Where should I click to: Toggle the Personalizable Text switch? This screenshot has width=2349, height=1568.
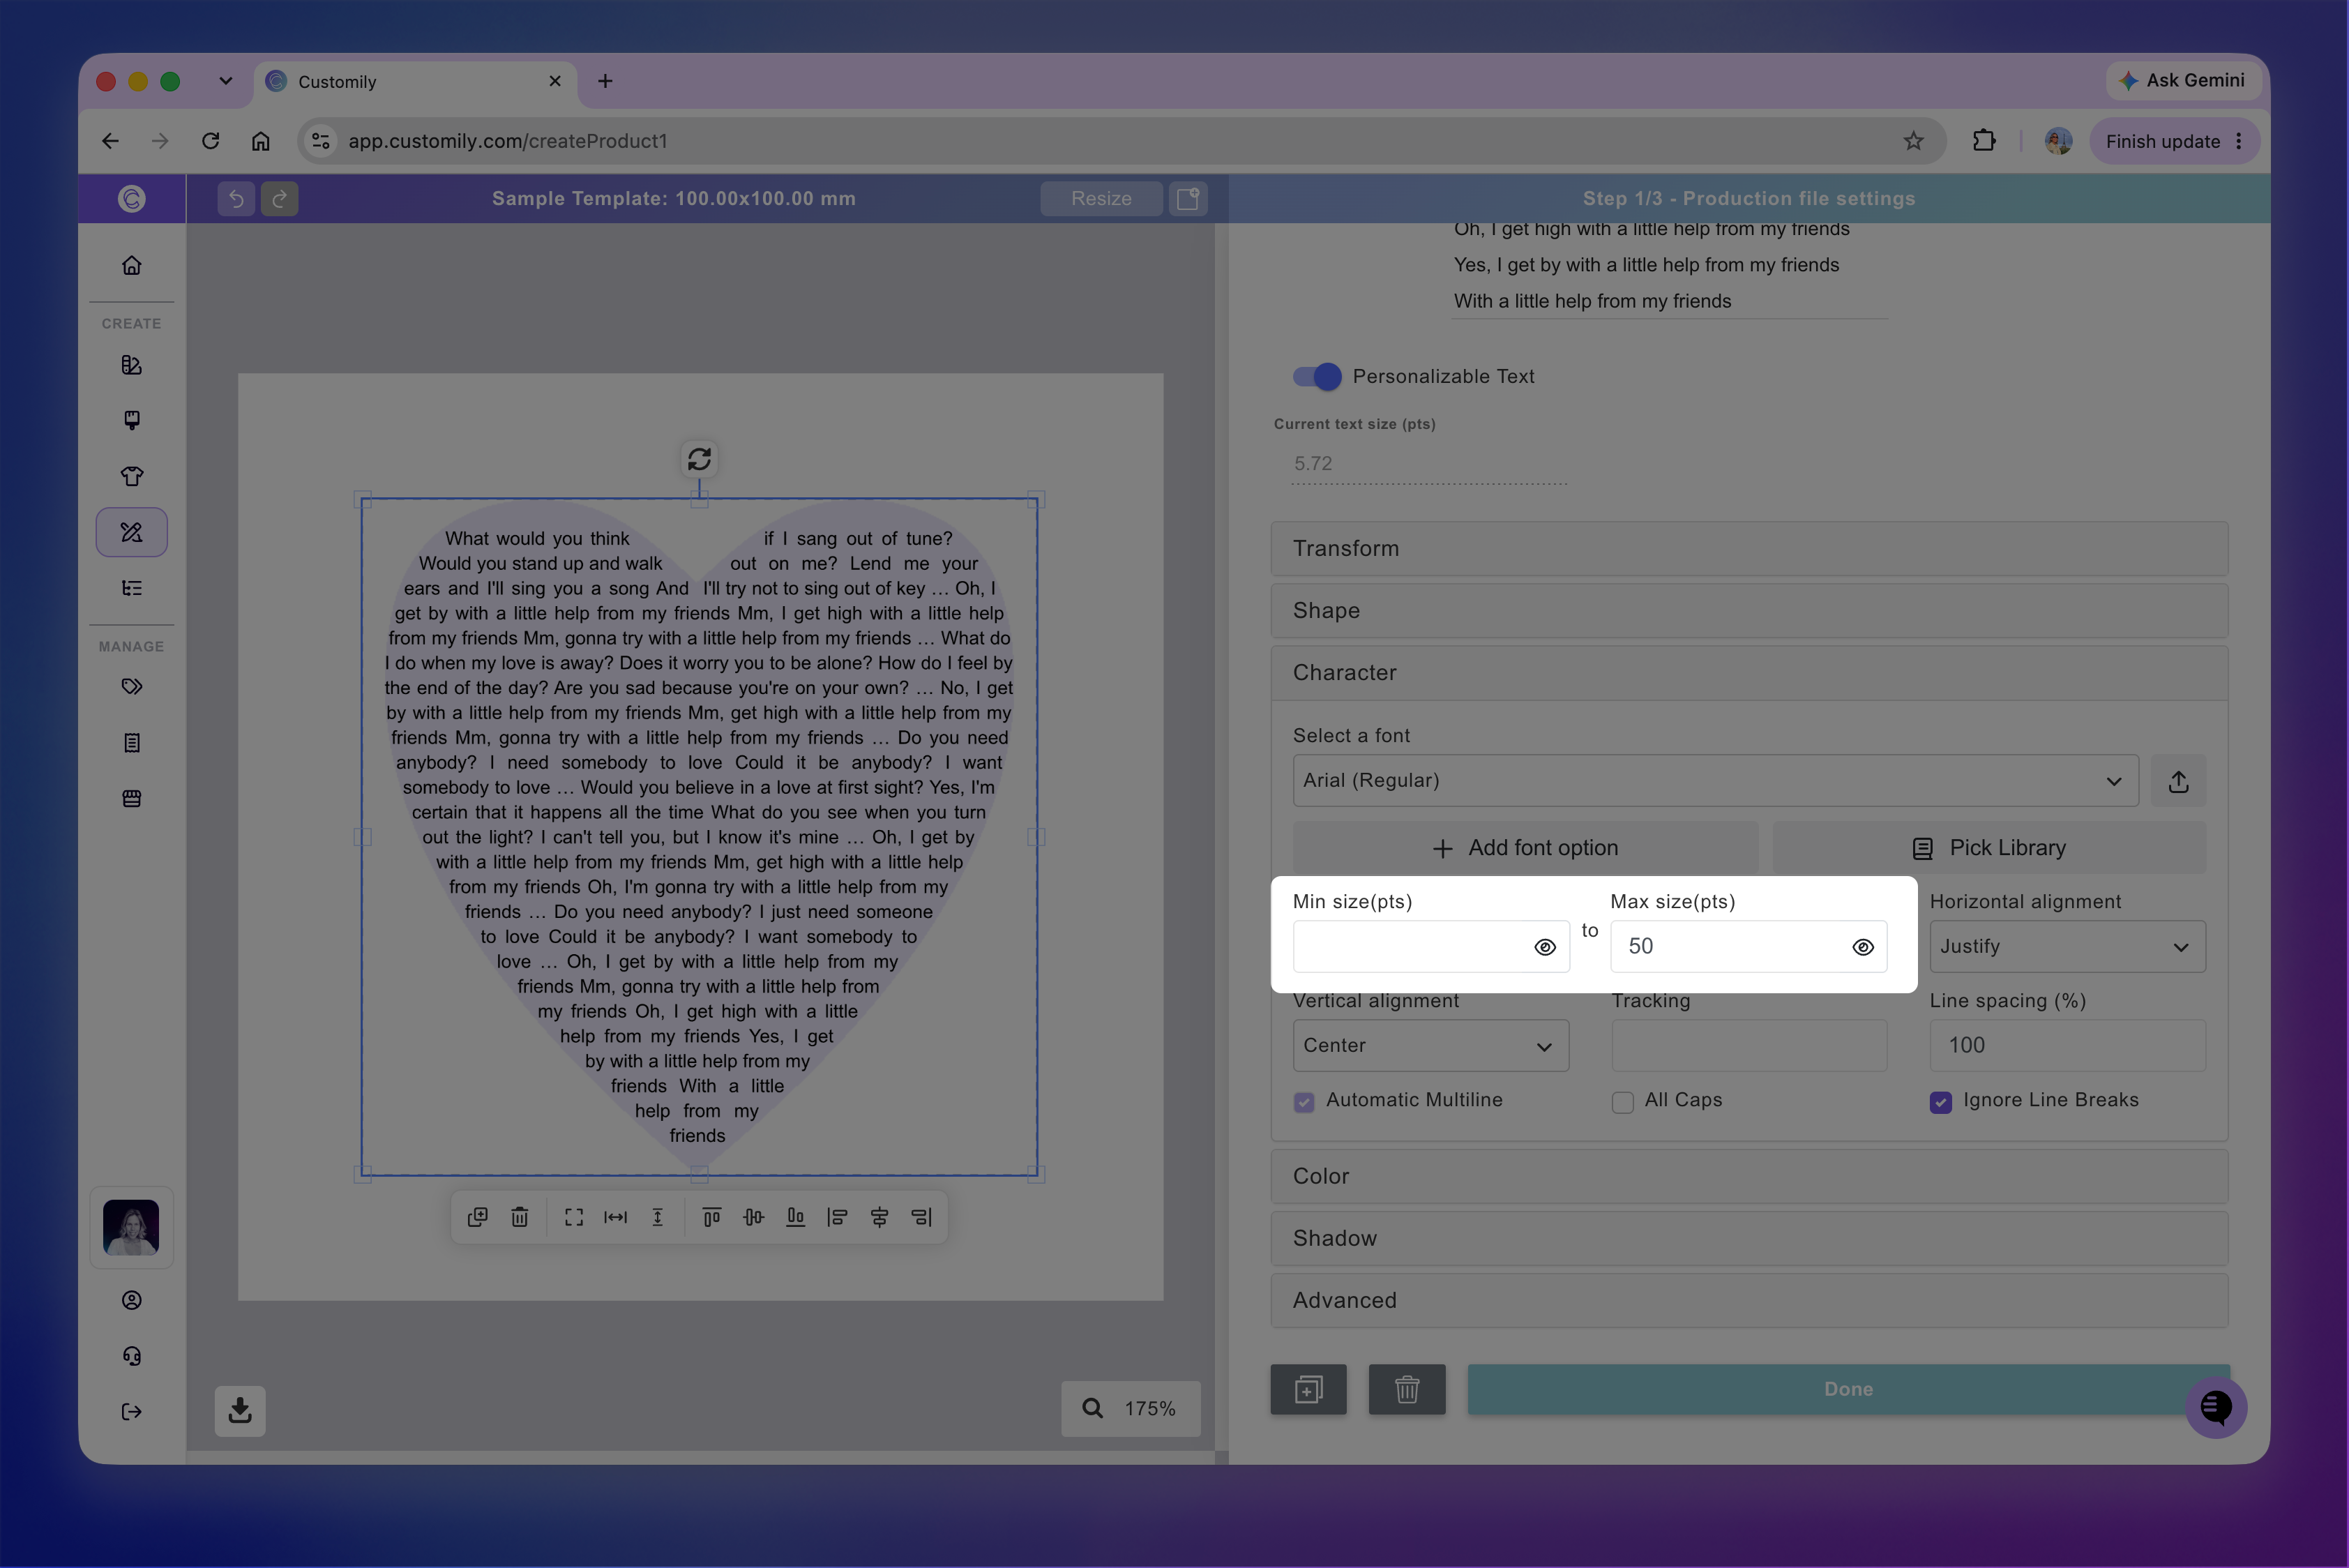click(x=1317, y=376)
